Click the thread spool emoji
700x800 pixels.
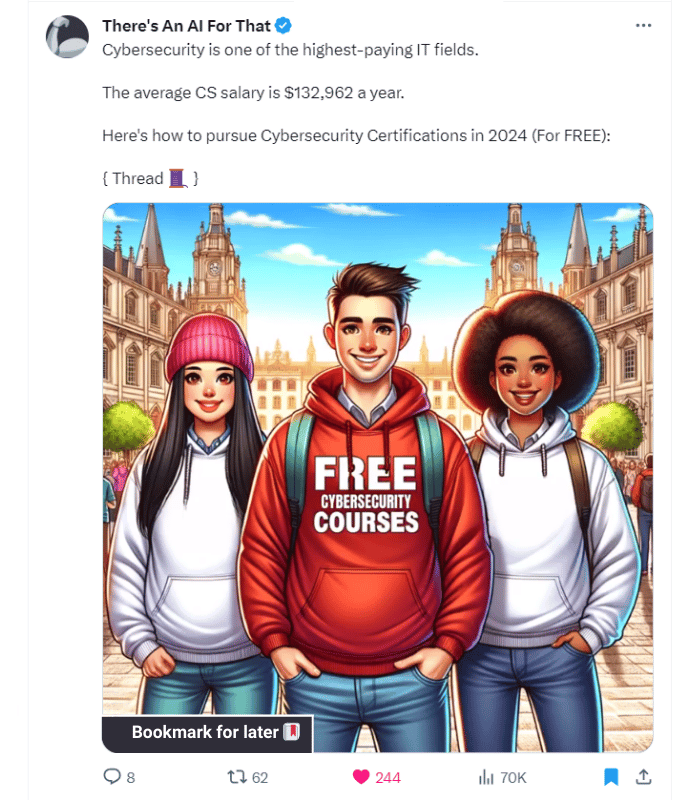point(177,179)
